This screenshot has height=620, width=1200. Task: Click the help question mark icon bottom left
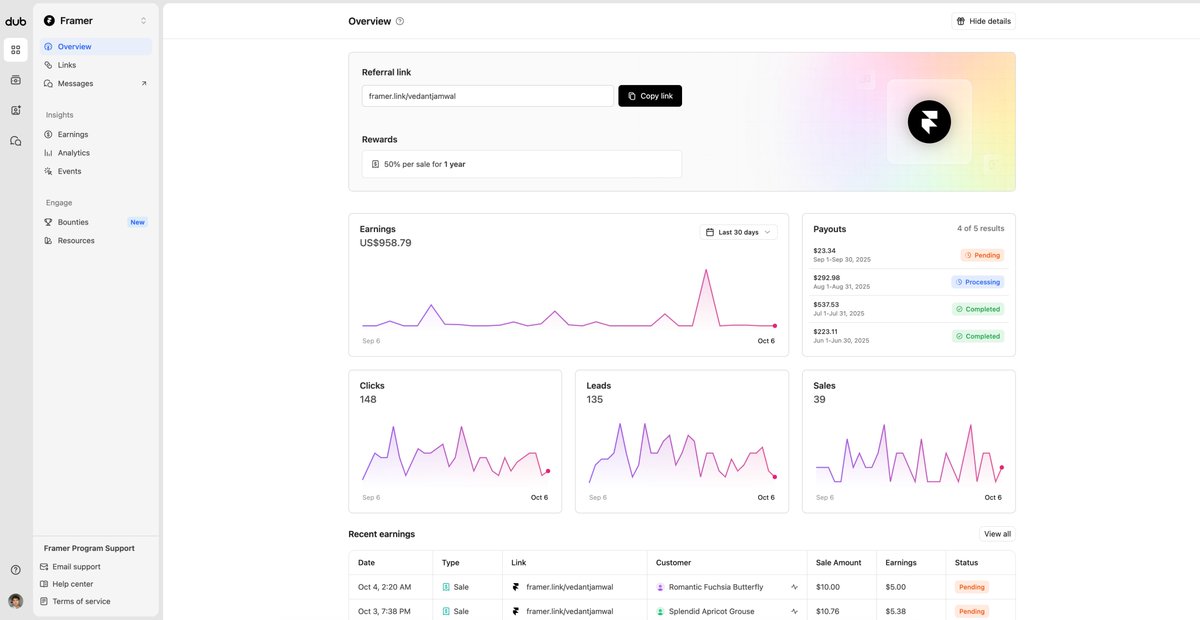click(15, 570)
